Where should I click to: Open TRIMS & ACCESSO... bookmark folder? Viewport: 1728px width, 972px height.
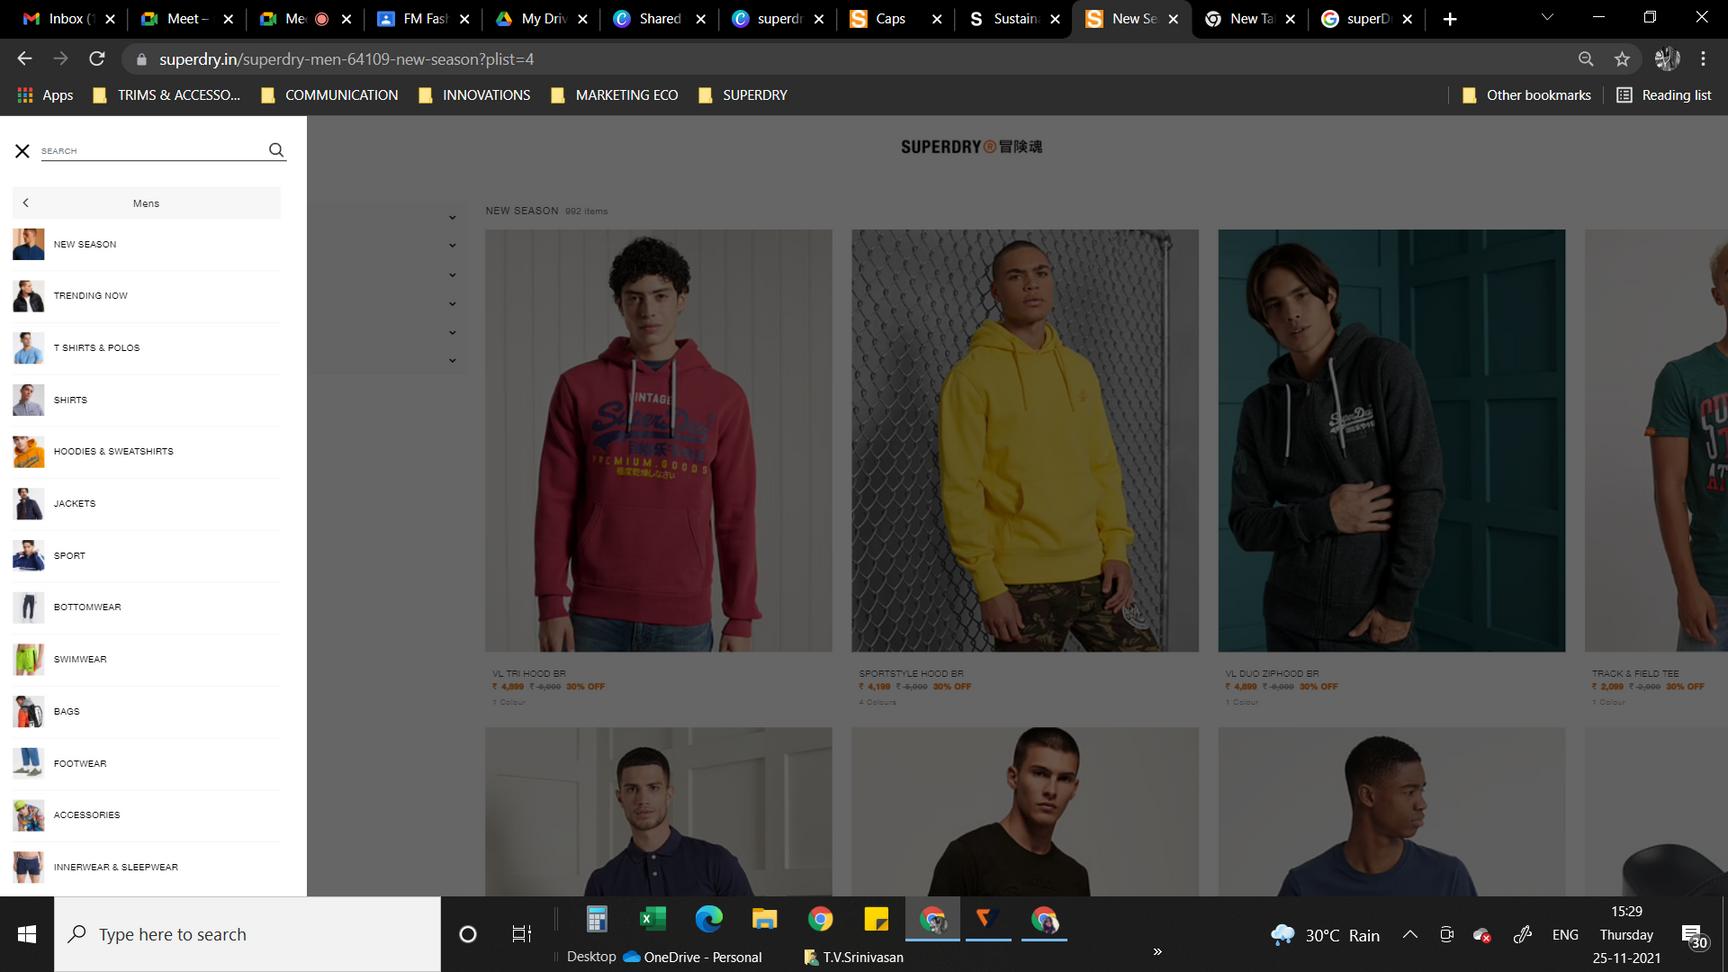coord(166,95)
